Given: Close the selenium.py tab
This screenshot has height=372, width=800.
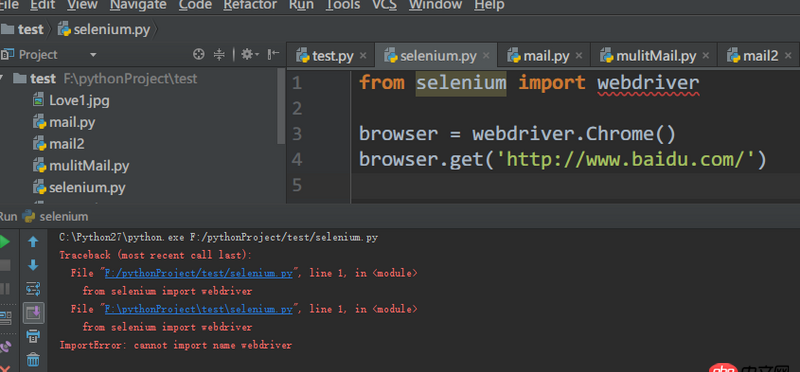Looking at the screenshot, I should 486,56.
